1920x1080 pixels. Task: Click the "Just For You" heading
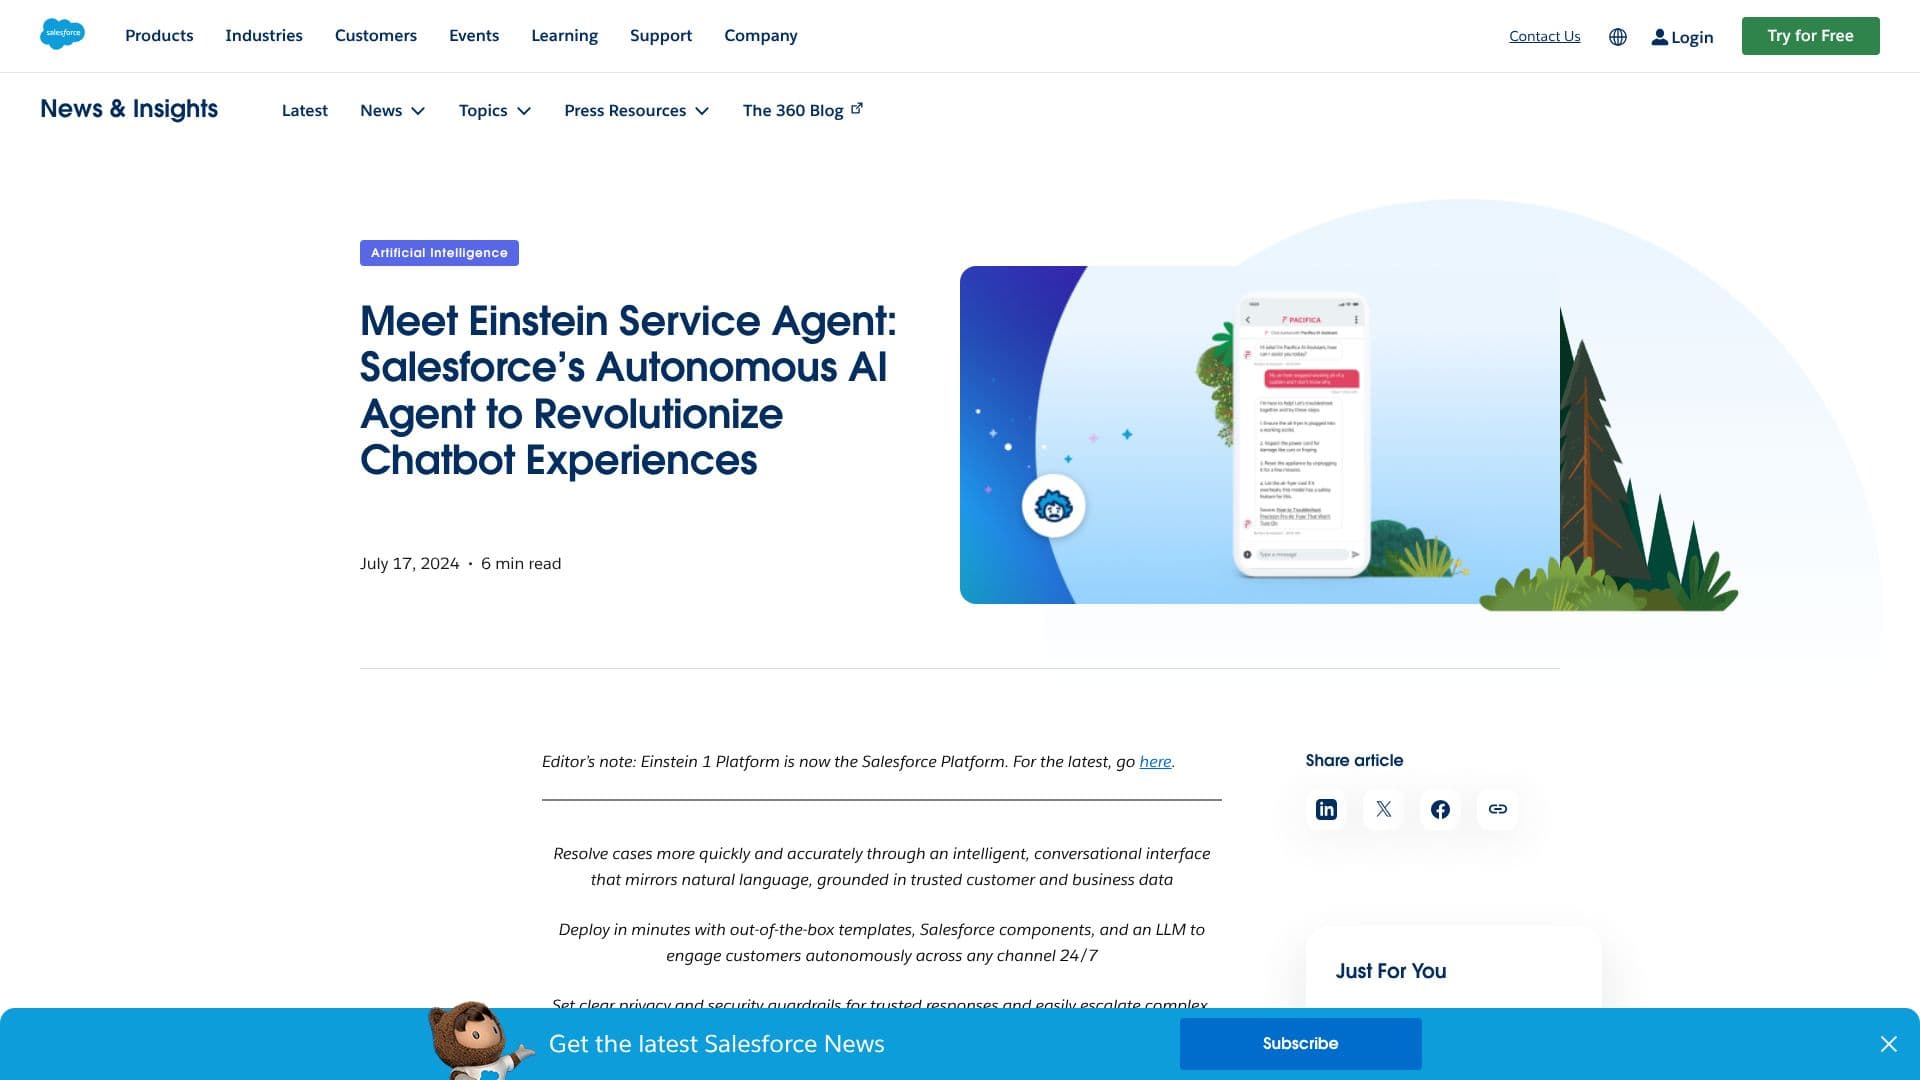pyautogui.click(x=1391, y=971)
